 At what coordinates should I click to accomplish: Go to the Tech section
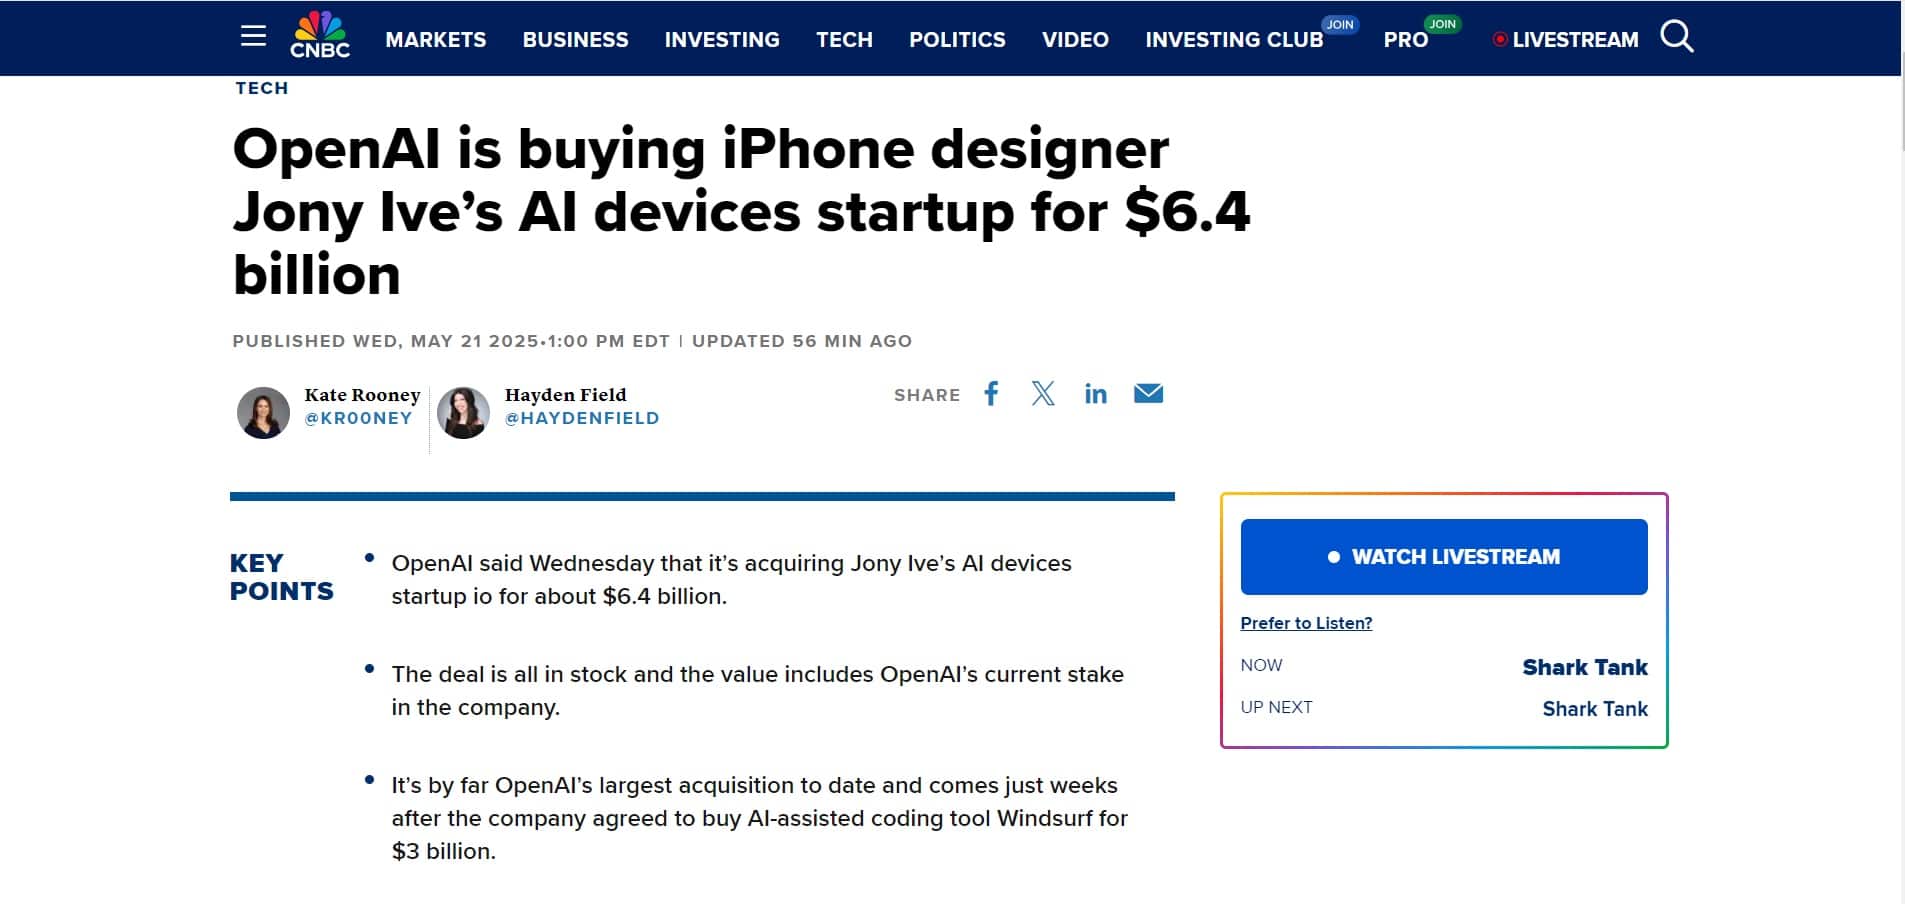844,40
